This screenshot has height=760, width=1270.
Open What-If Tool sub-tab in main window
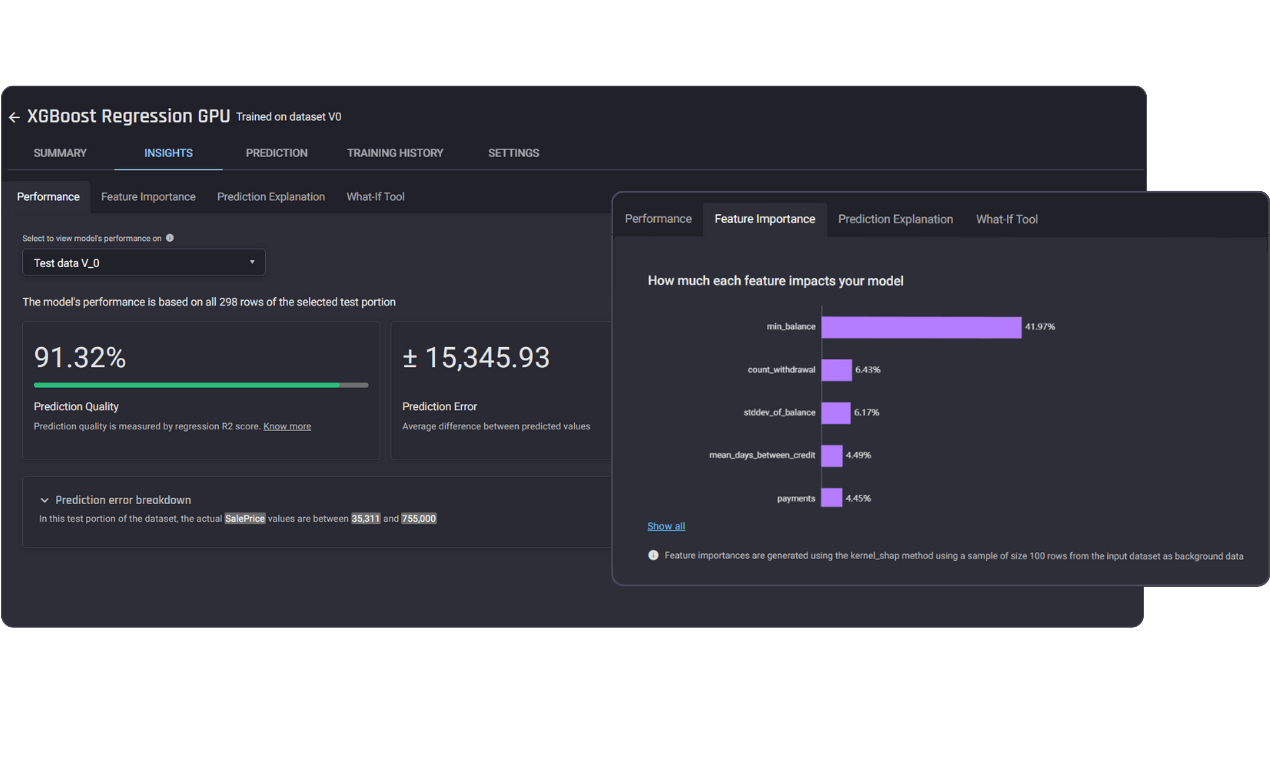375,197
